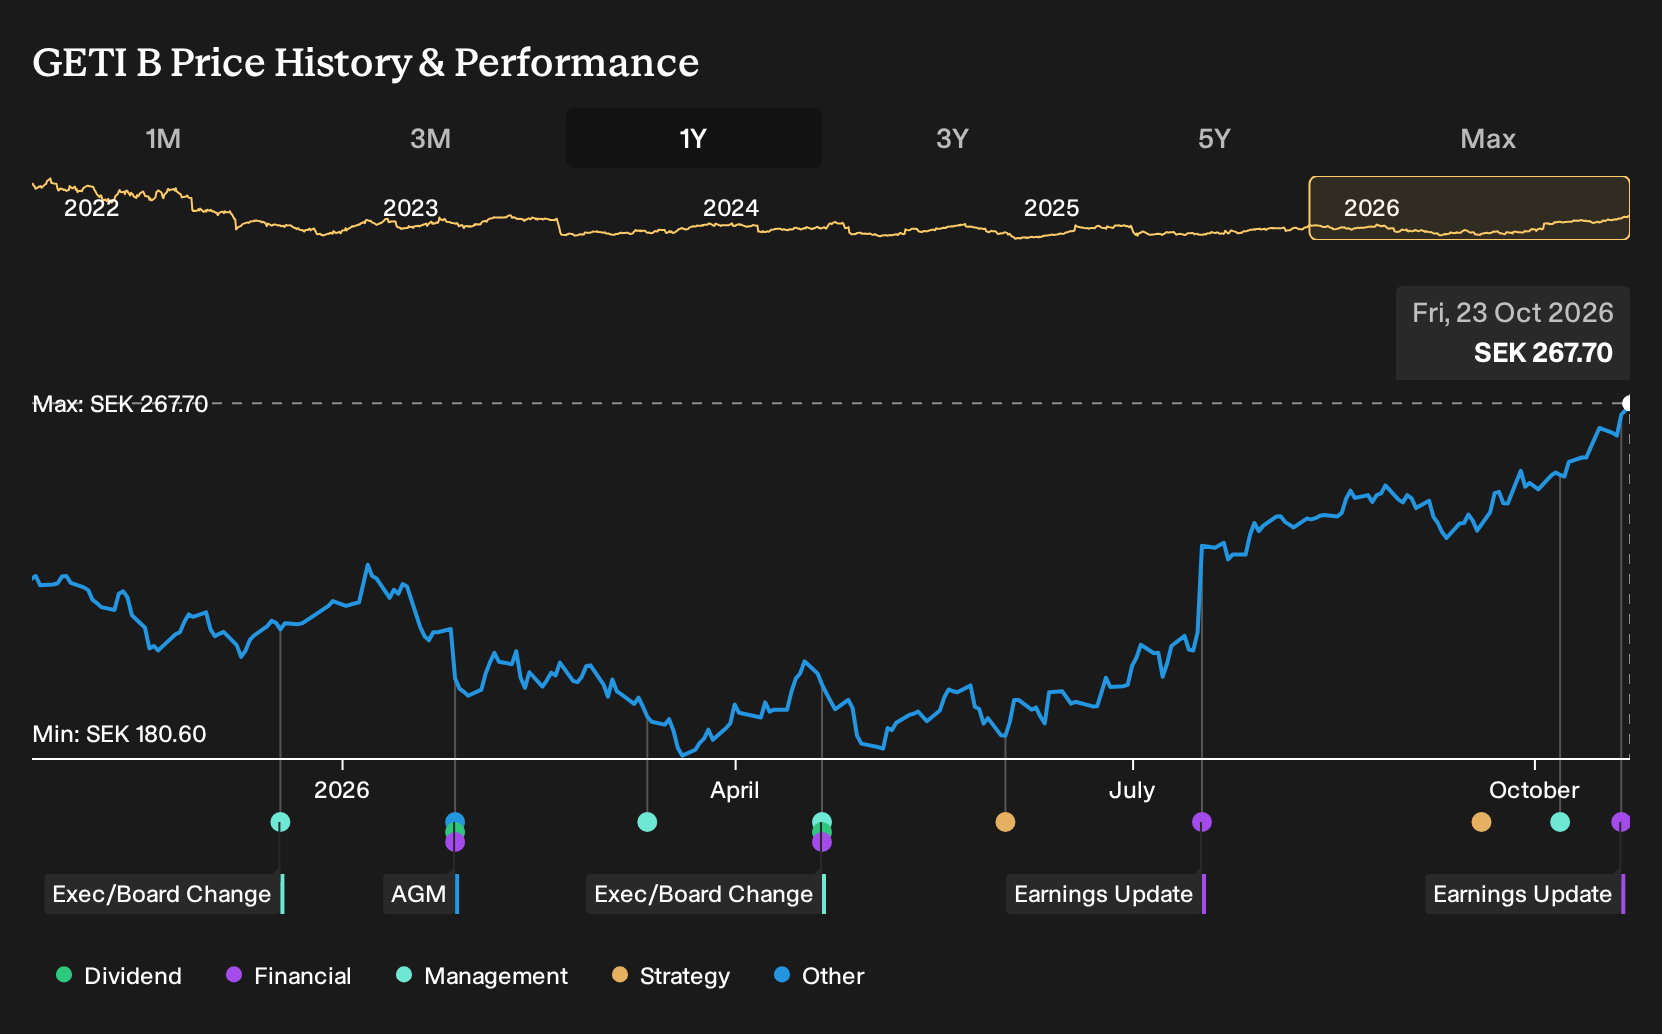Click the April axis label

(735, 790)
